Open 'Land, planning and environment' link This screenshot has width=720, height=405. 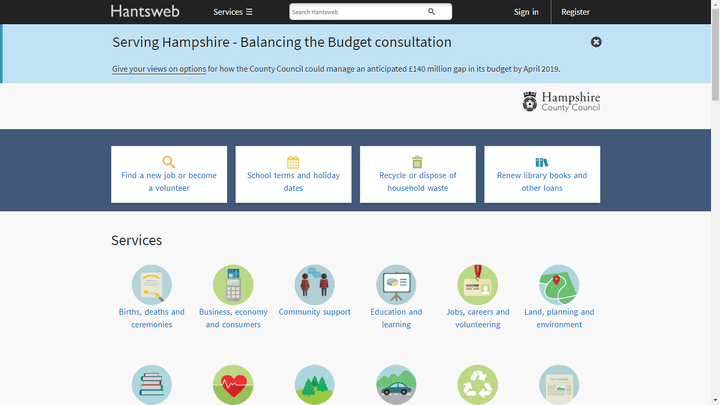point(559,318)
